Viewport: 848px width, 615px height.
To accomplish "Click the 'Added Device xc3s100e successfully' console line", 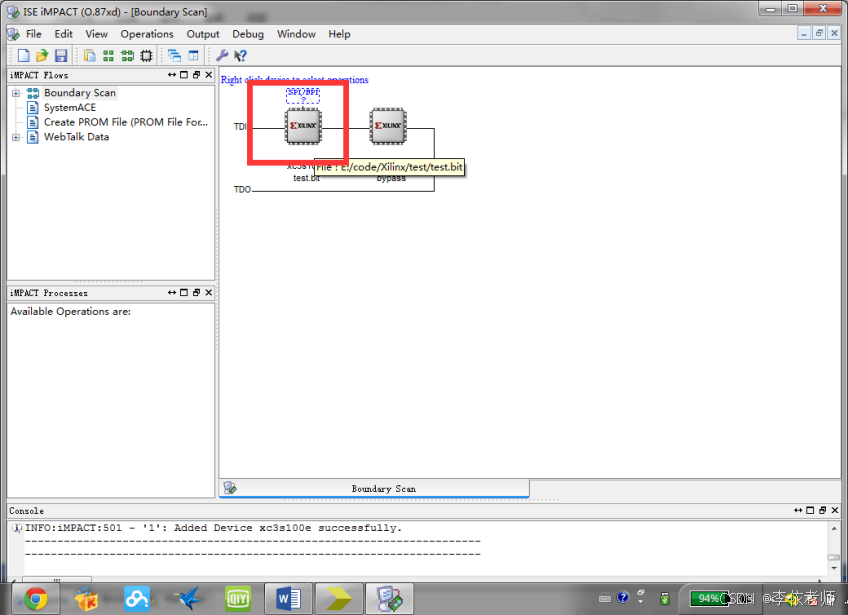I will click(x=213, y=527).
